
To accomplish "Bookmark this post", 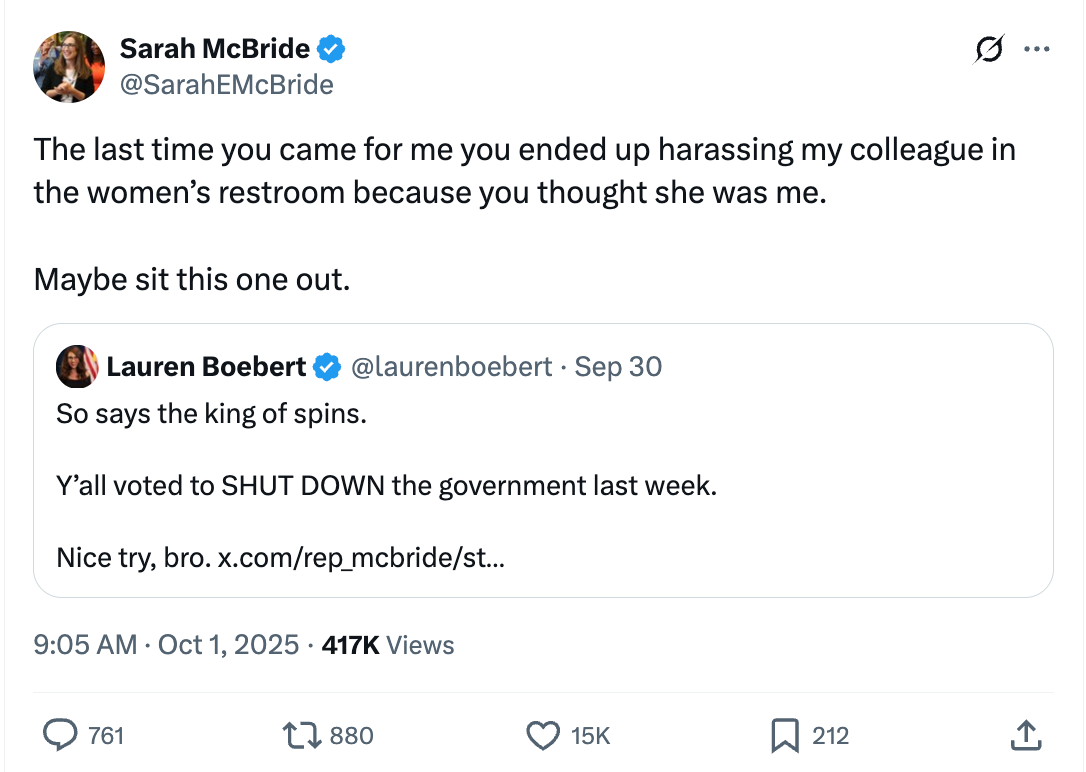I will (785, 737).
